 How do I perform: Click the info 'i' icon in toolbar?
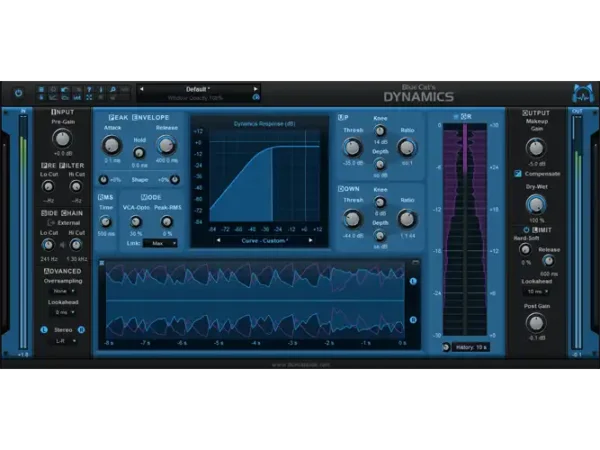tap(101, 90)
